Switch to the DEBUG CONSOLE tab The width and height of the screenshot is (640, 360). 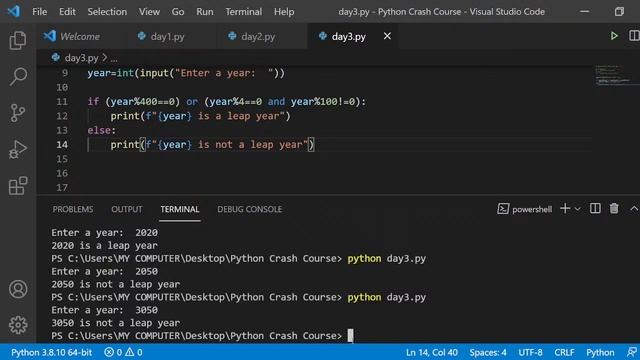(x=249, y=209)
